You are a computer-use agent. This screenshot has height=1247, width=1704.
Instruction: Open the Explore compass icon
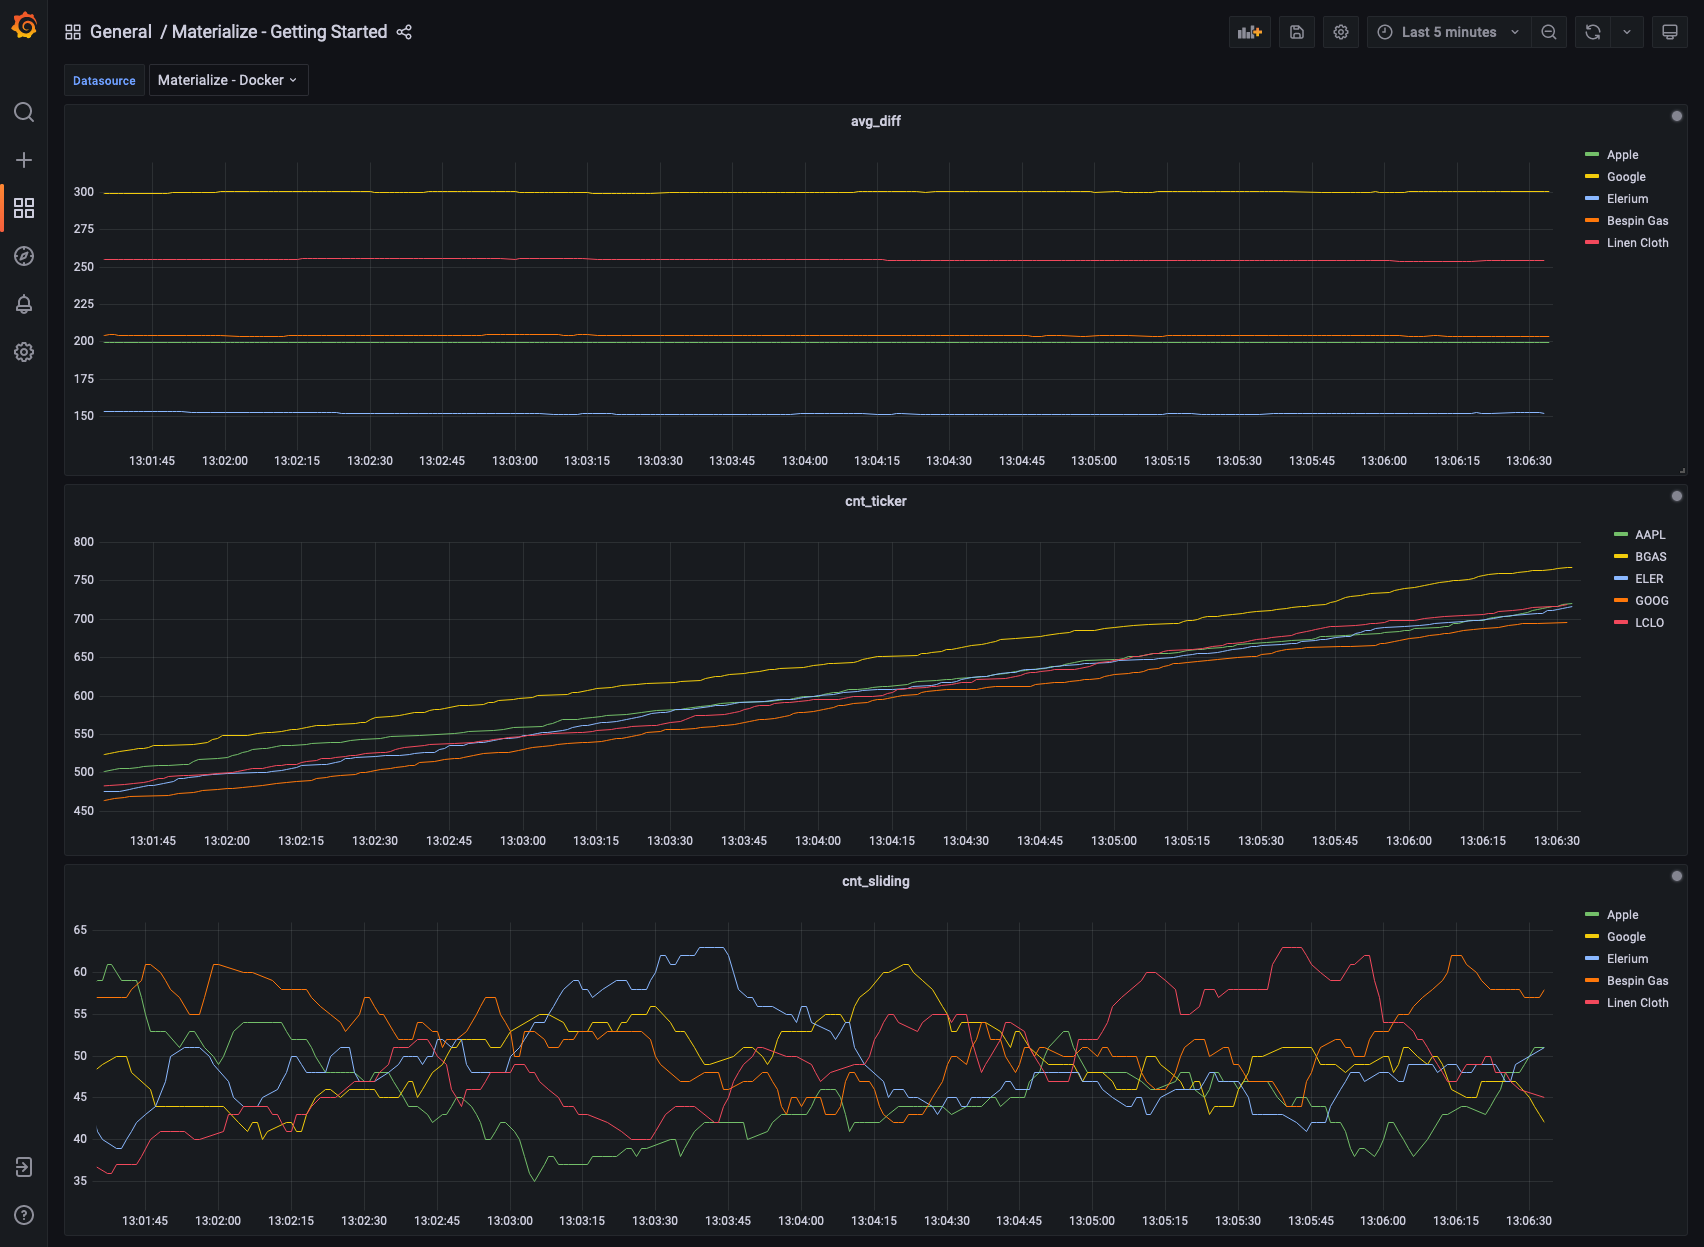click(24, 256)
